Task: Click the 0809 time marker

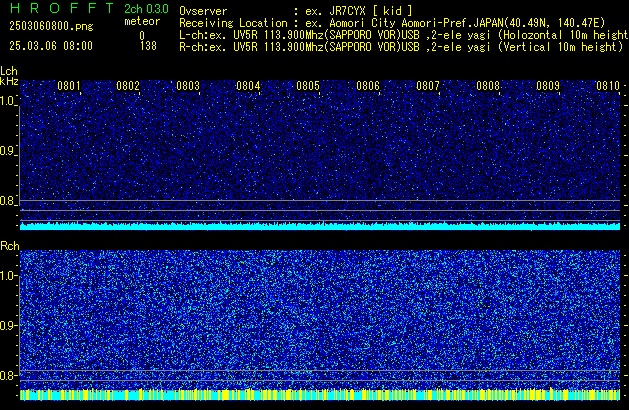Action: point(548,86)
